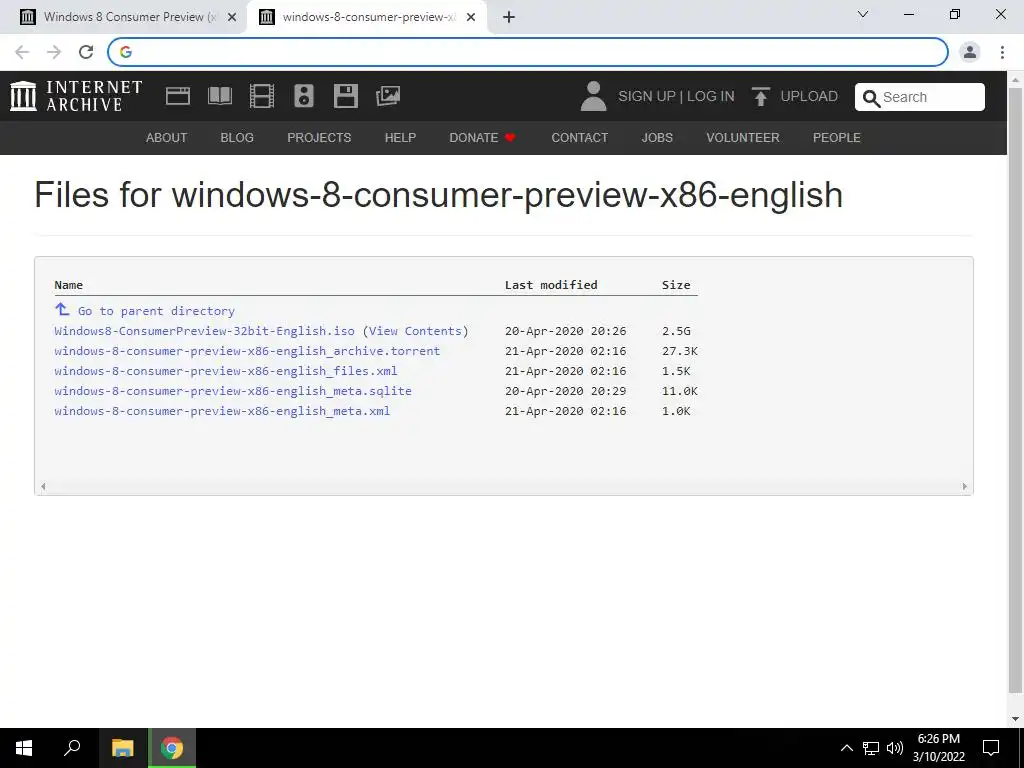Open the english_meta.xml link
This screenshot has width=1024, height=768.
point(222,411)
